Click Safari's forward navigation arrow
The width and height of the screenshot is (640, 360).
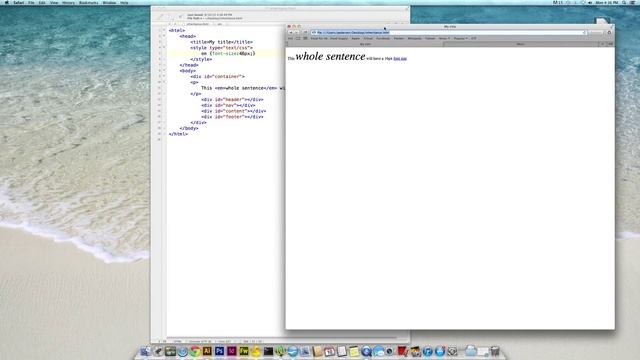pyautogui.click(x=296, y=32)
